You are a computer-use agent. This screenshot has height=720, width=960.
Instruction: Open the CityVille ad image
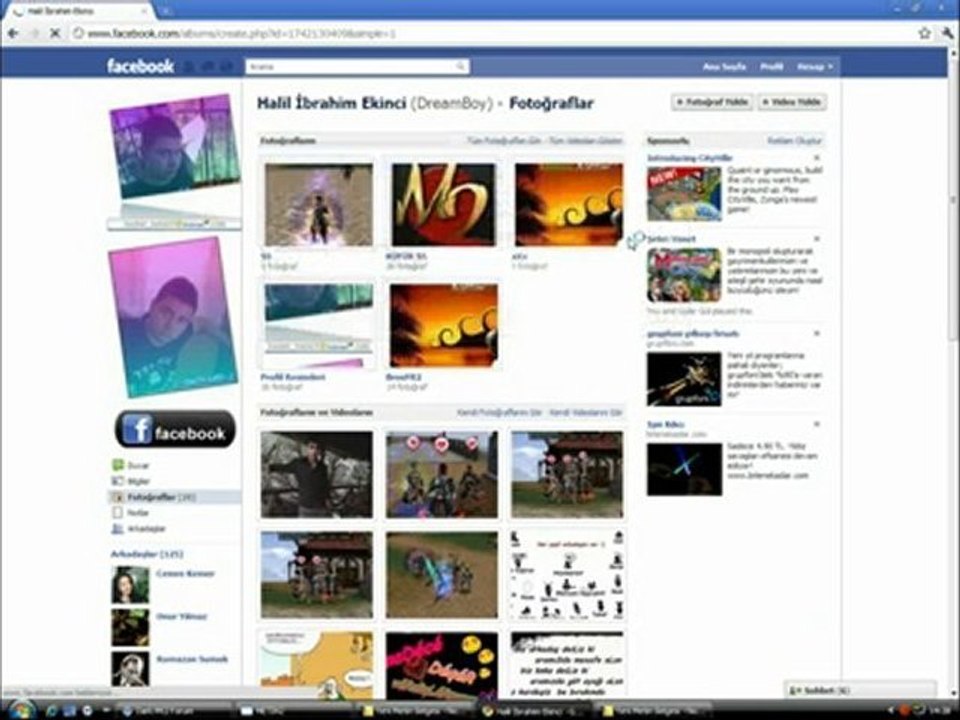[x=684, y=194]
